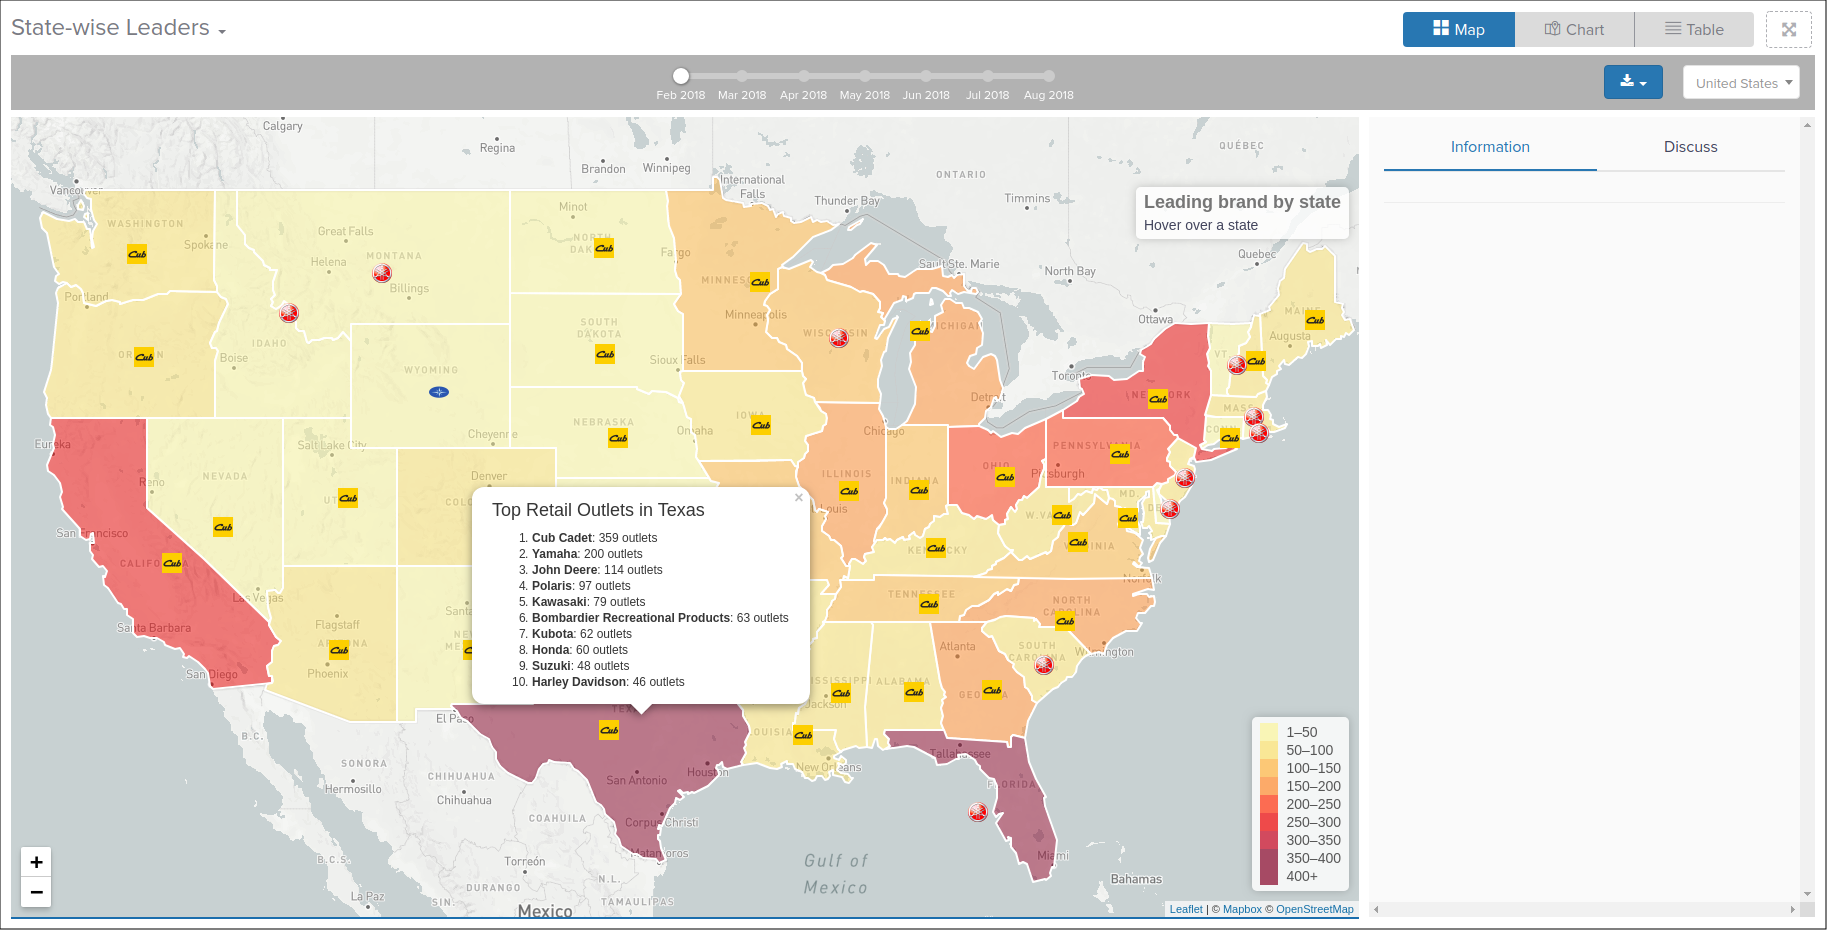The image size is (1827, 930).
Task: Open the Discuss tab in side panel
Action: pos(1691,147)
